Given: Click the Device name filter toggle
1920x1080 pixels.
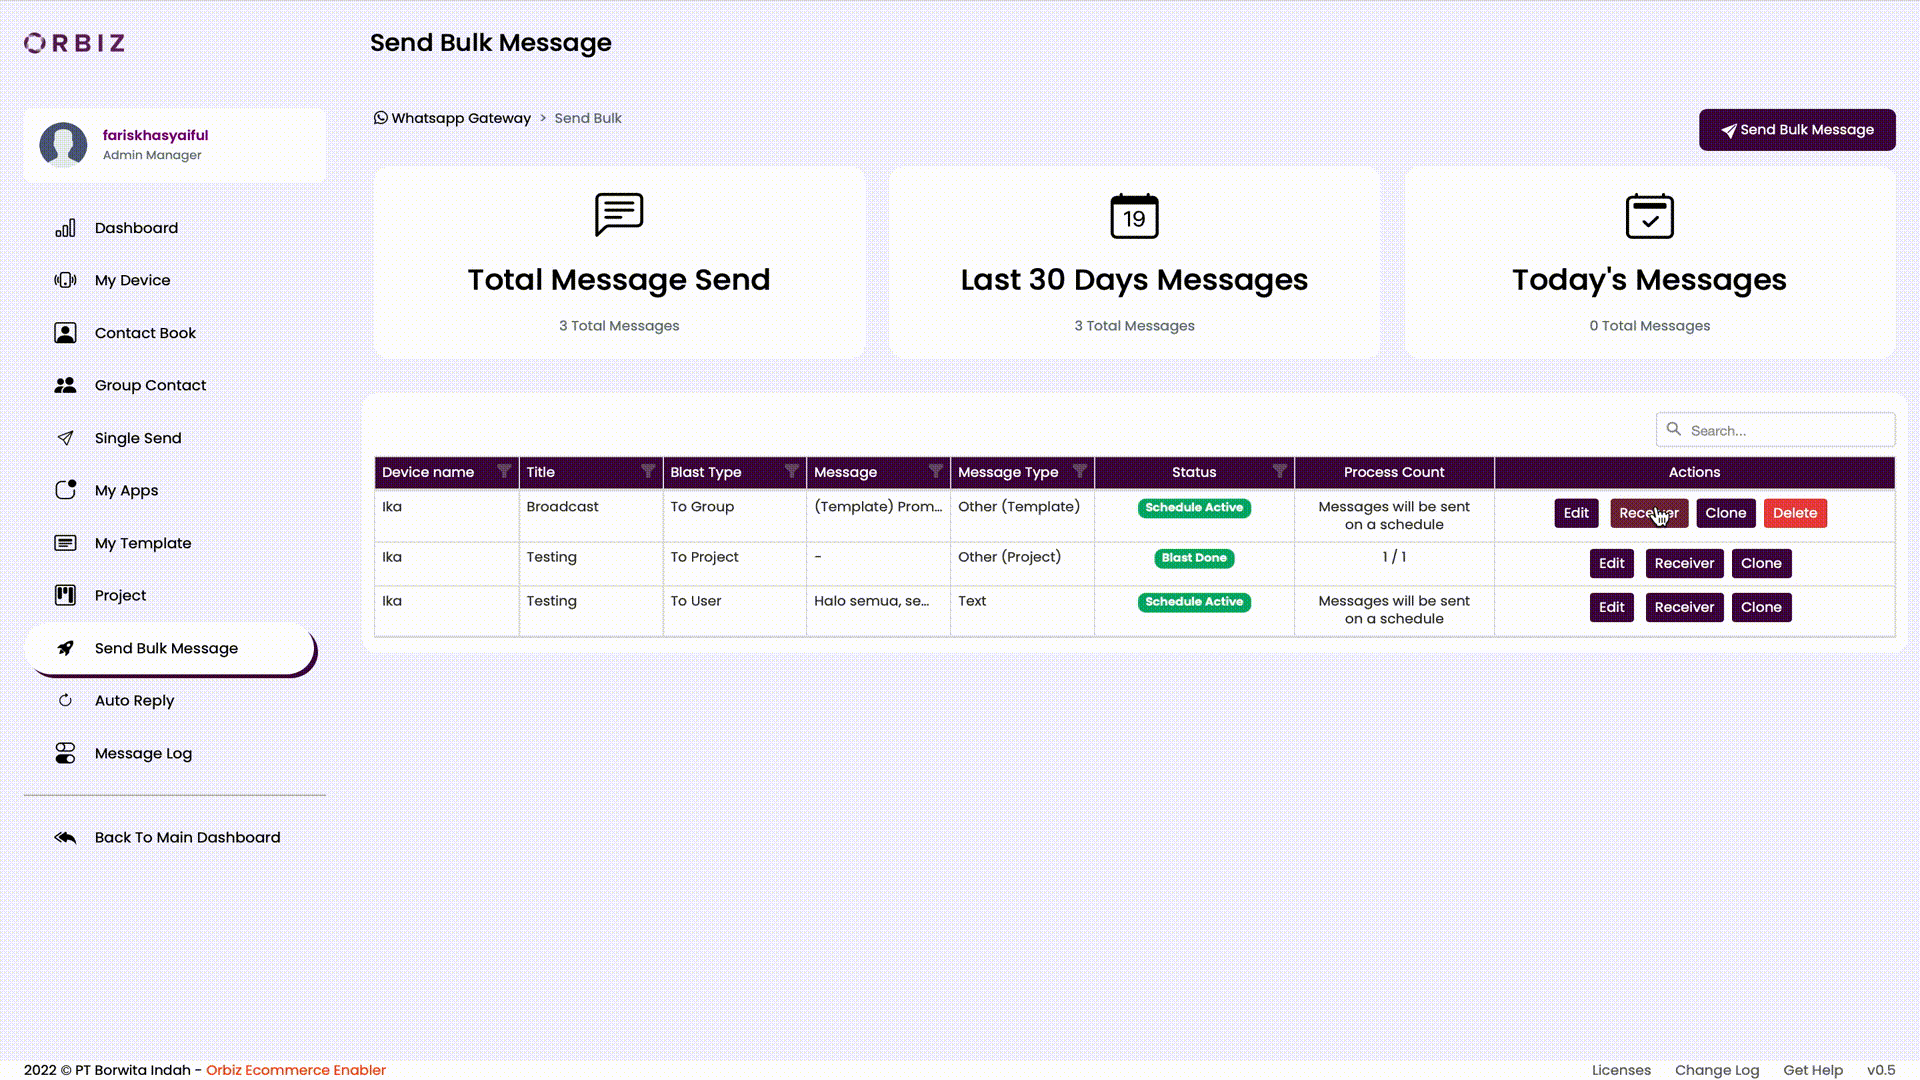Looking at the screenshot, I should tap(501, 471).
